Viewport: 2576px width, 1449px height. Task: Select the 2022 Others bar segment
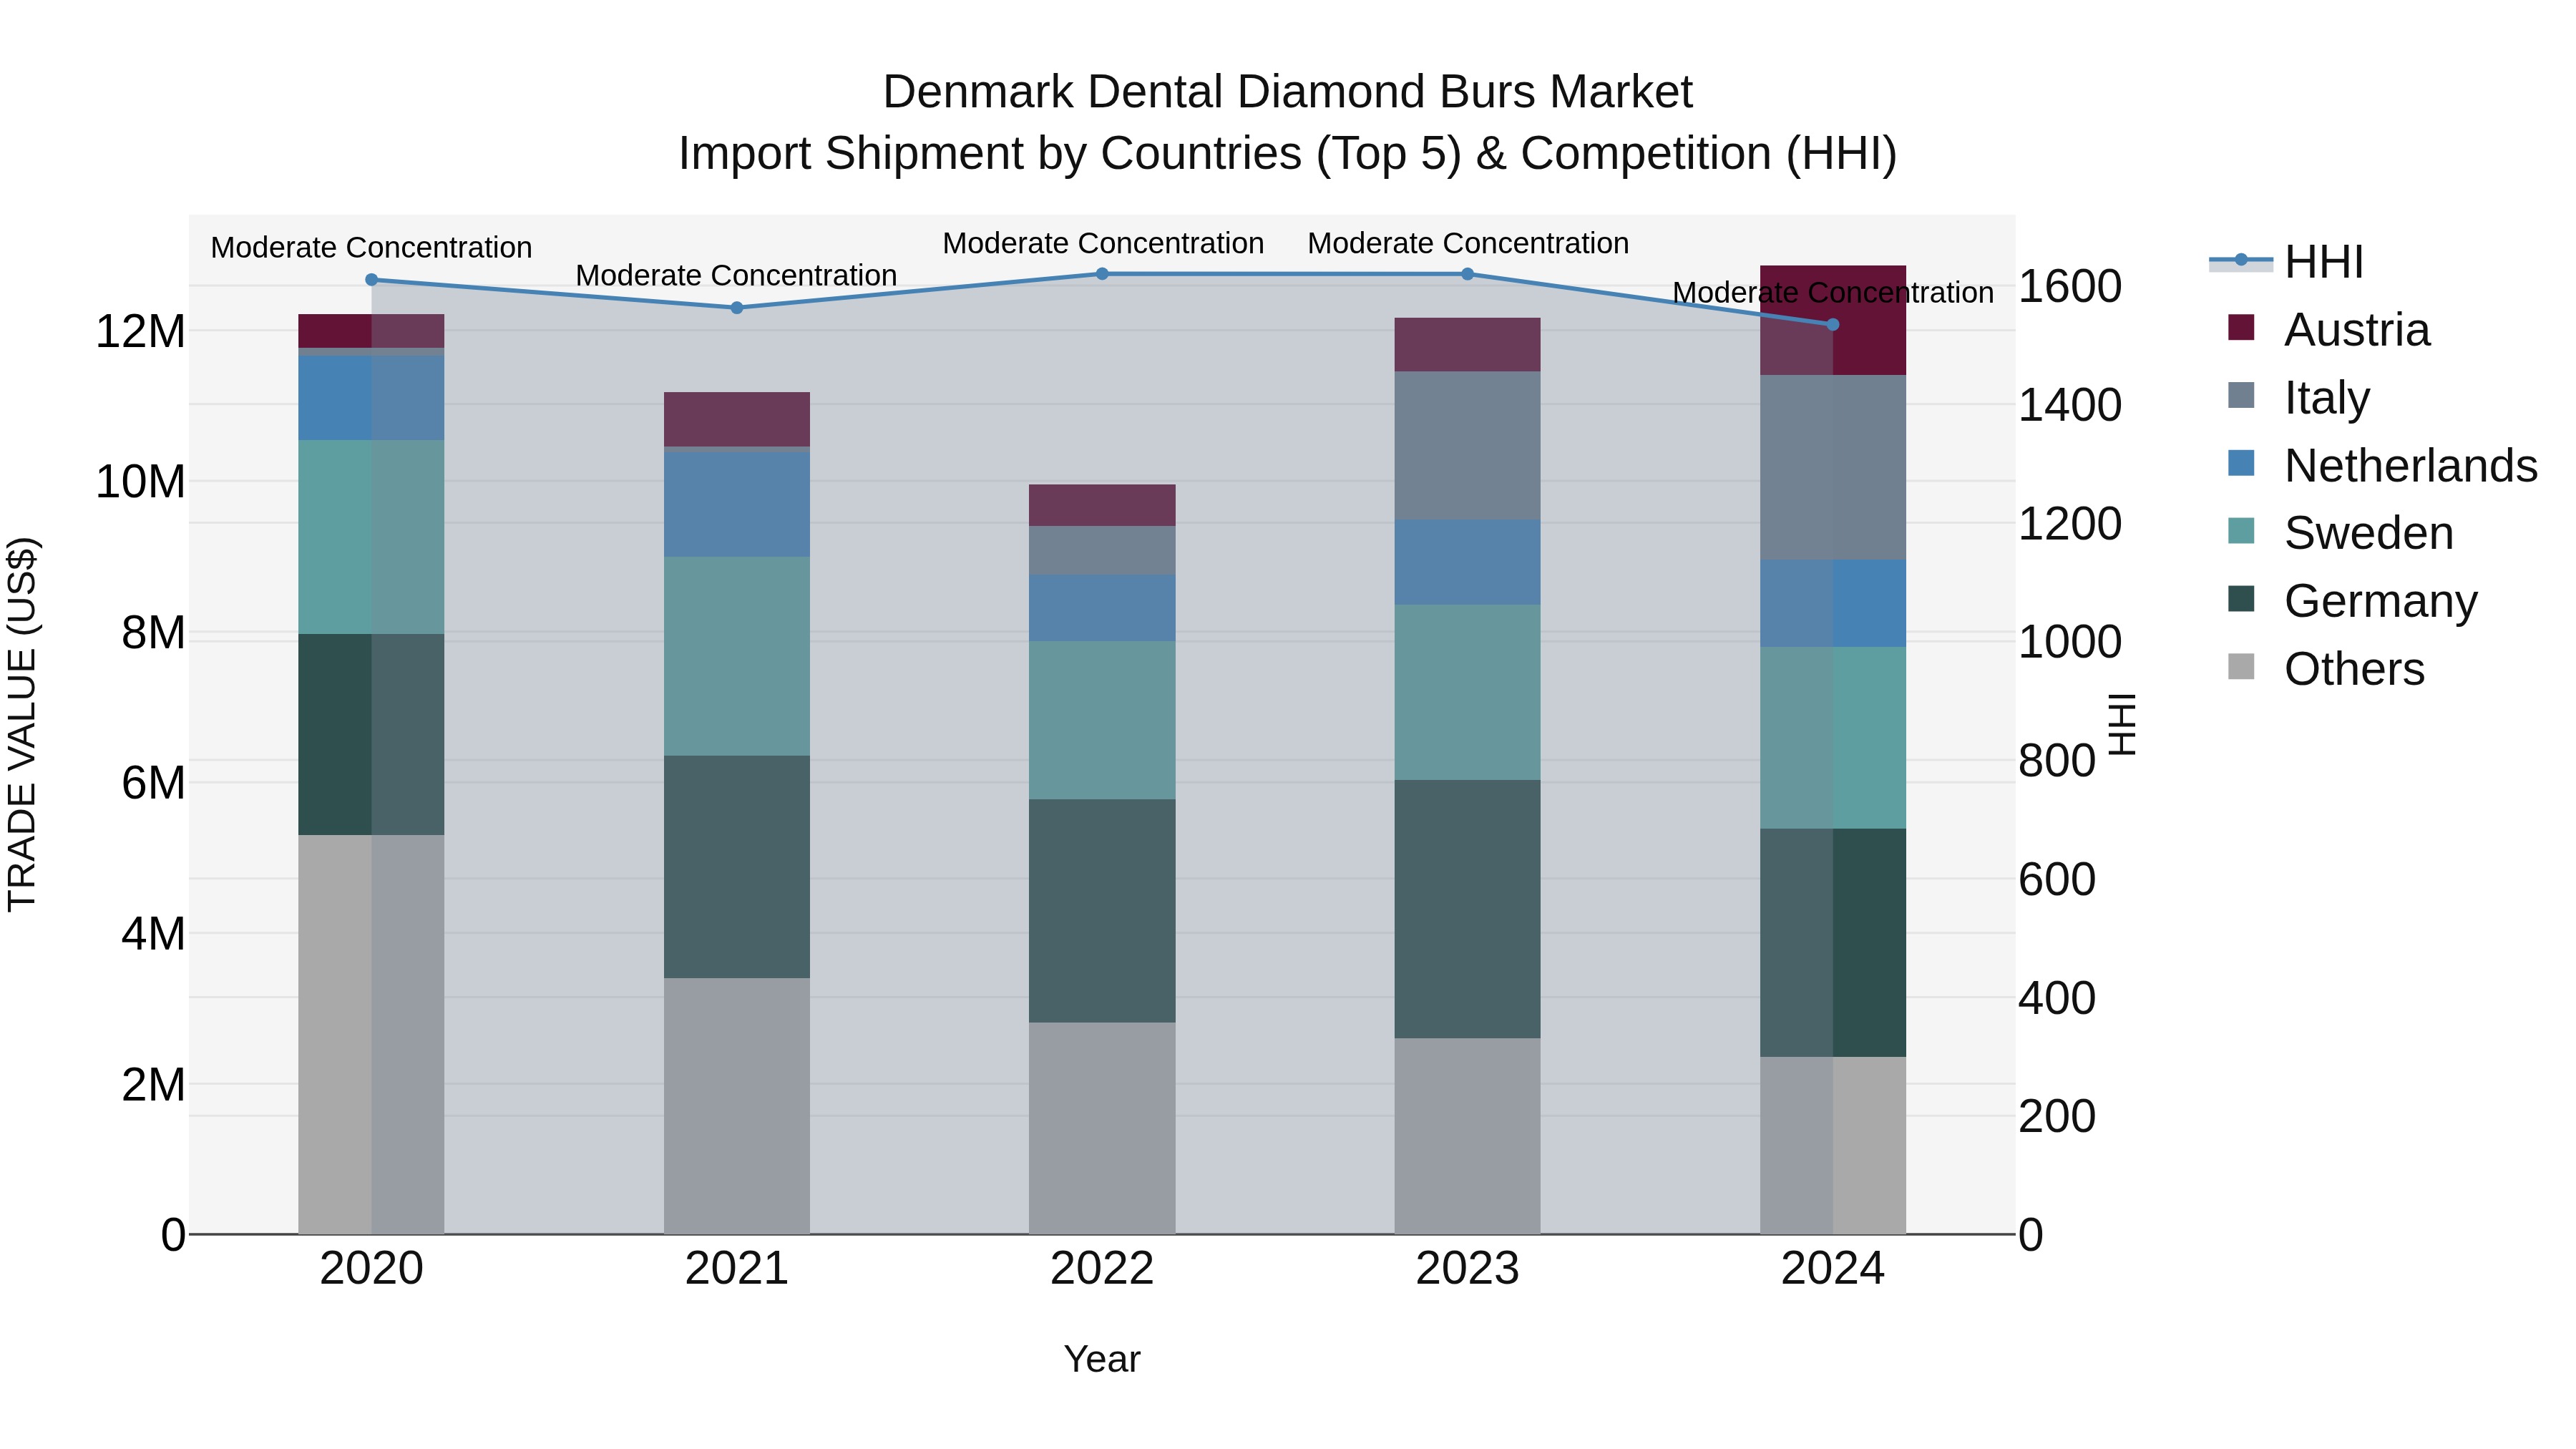point(1102,1128)
